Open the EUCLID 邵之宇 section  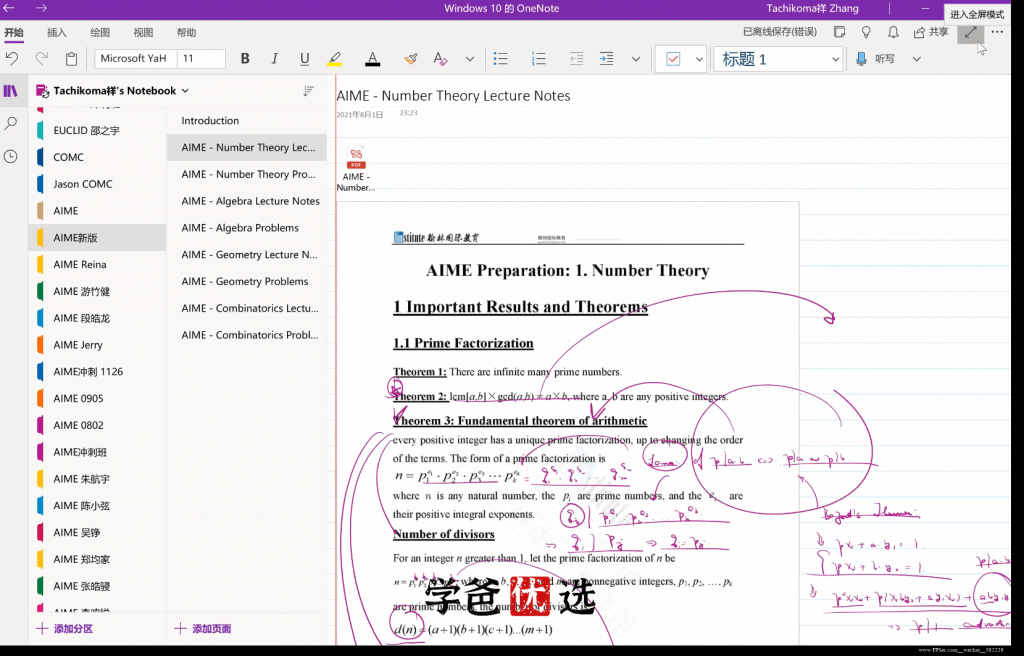(x=97, y=131)
